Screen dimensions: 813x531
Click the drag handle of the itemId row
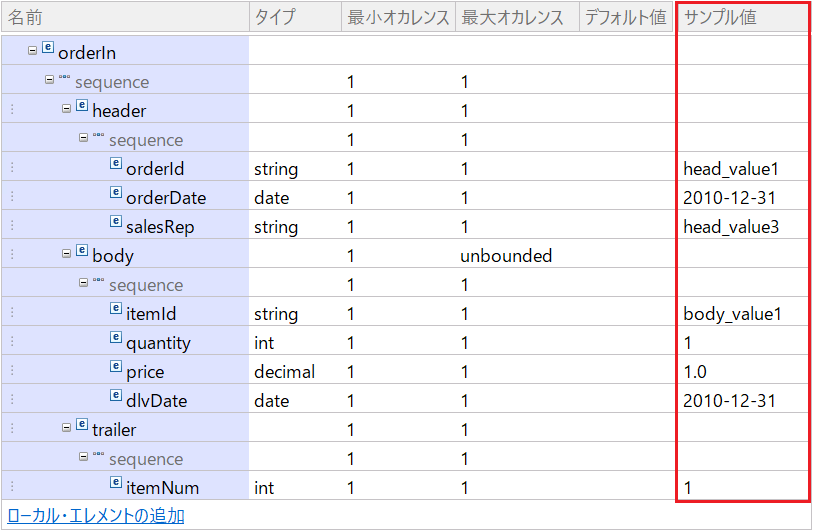[x=12, y=312]
